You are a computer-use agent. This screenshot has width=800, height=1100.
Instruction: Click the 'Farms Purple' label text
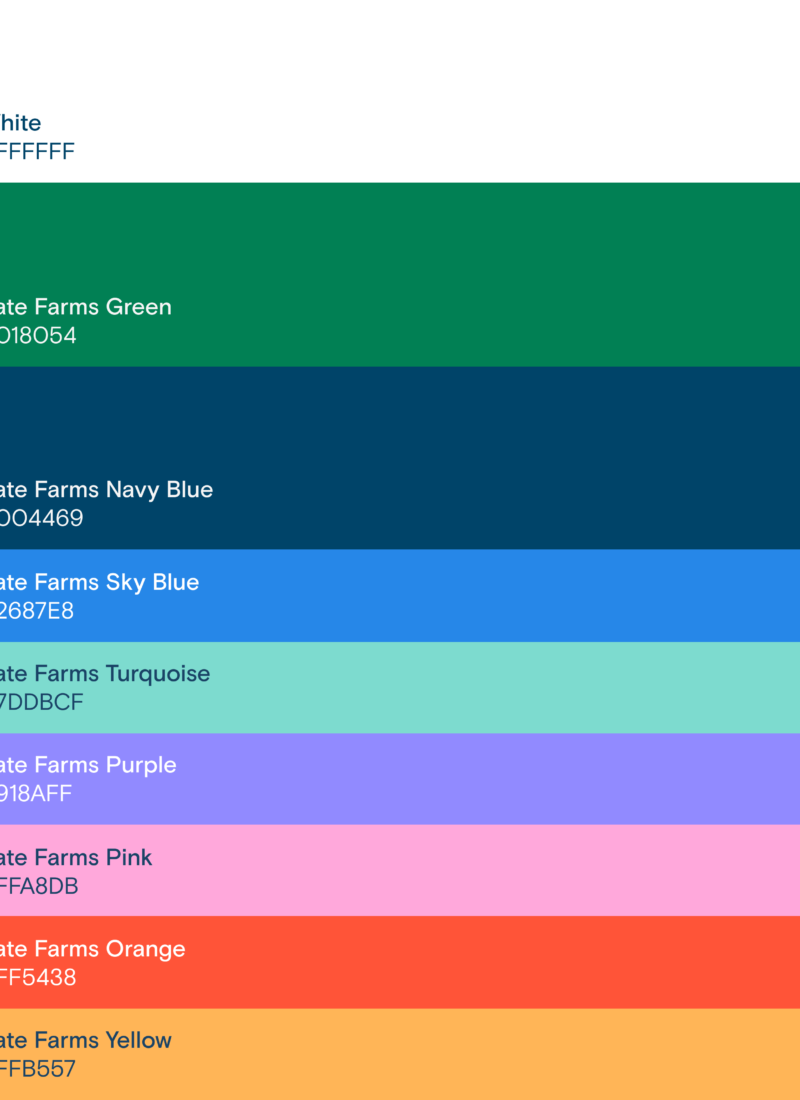point(105,765)
